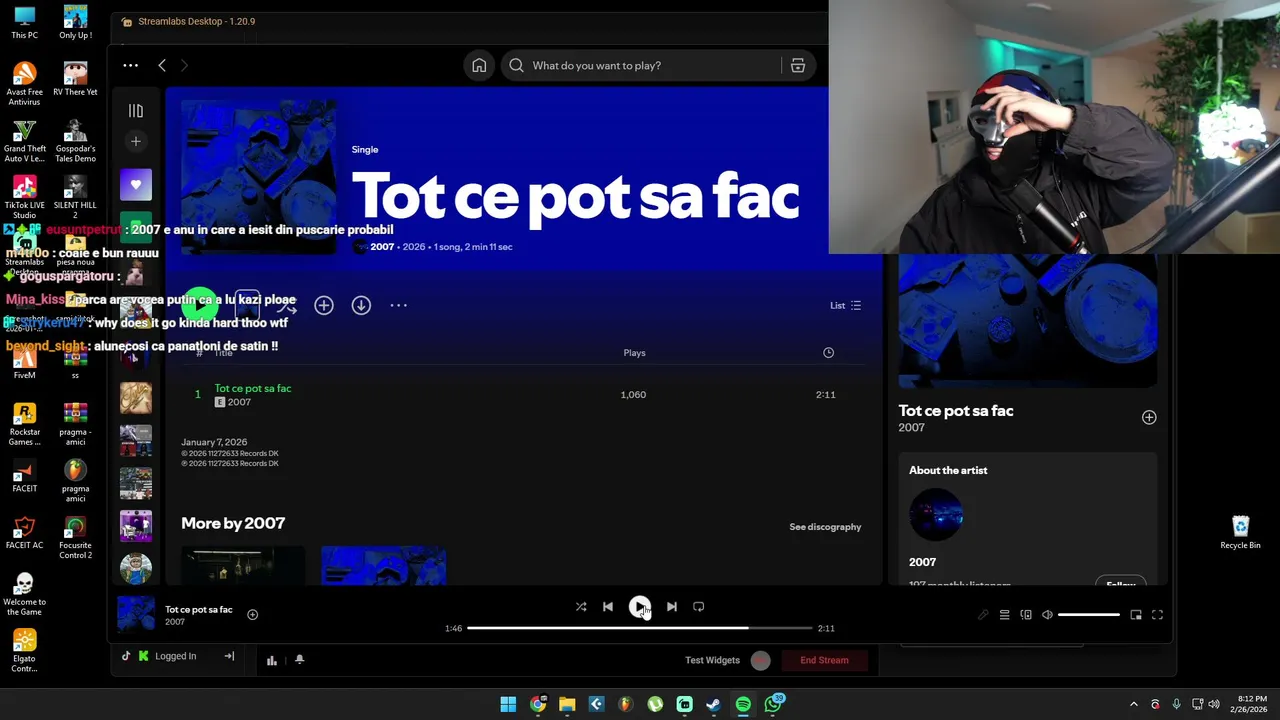Open now-playing thumbnail in bottom bar
Viewport: 1280px width, 720px height.
[x=136, y=615]
